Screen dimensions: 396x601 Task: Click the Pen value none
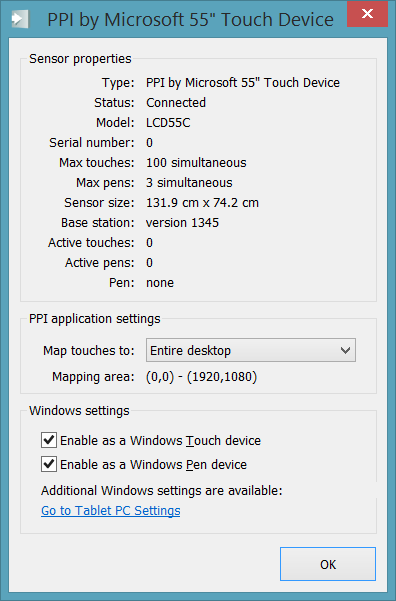pos(160,283)
